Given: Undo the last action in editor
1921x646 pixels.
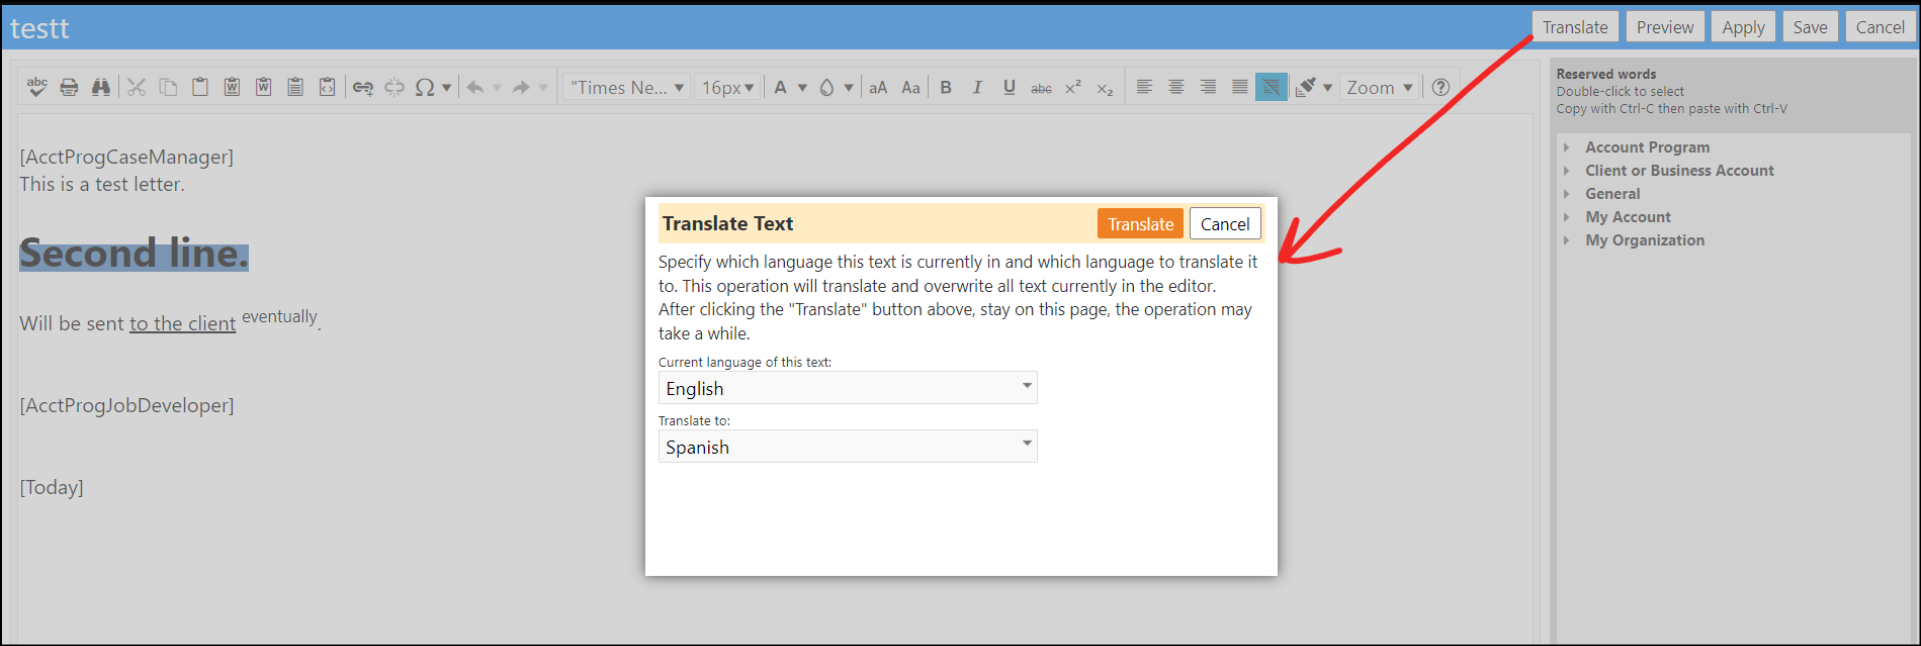Looking at the screenshot, I should coord(475,87).
